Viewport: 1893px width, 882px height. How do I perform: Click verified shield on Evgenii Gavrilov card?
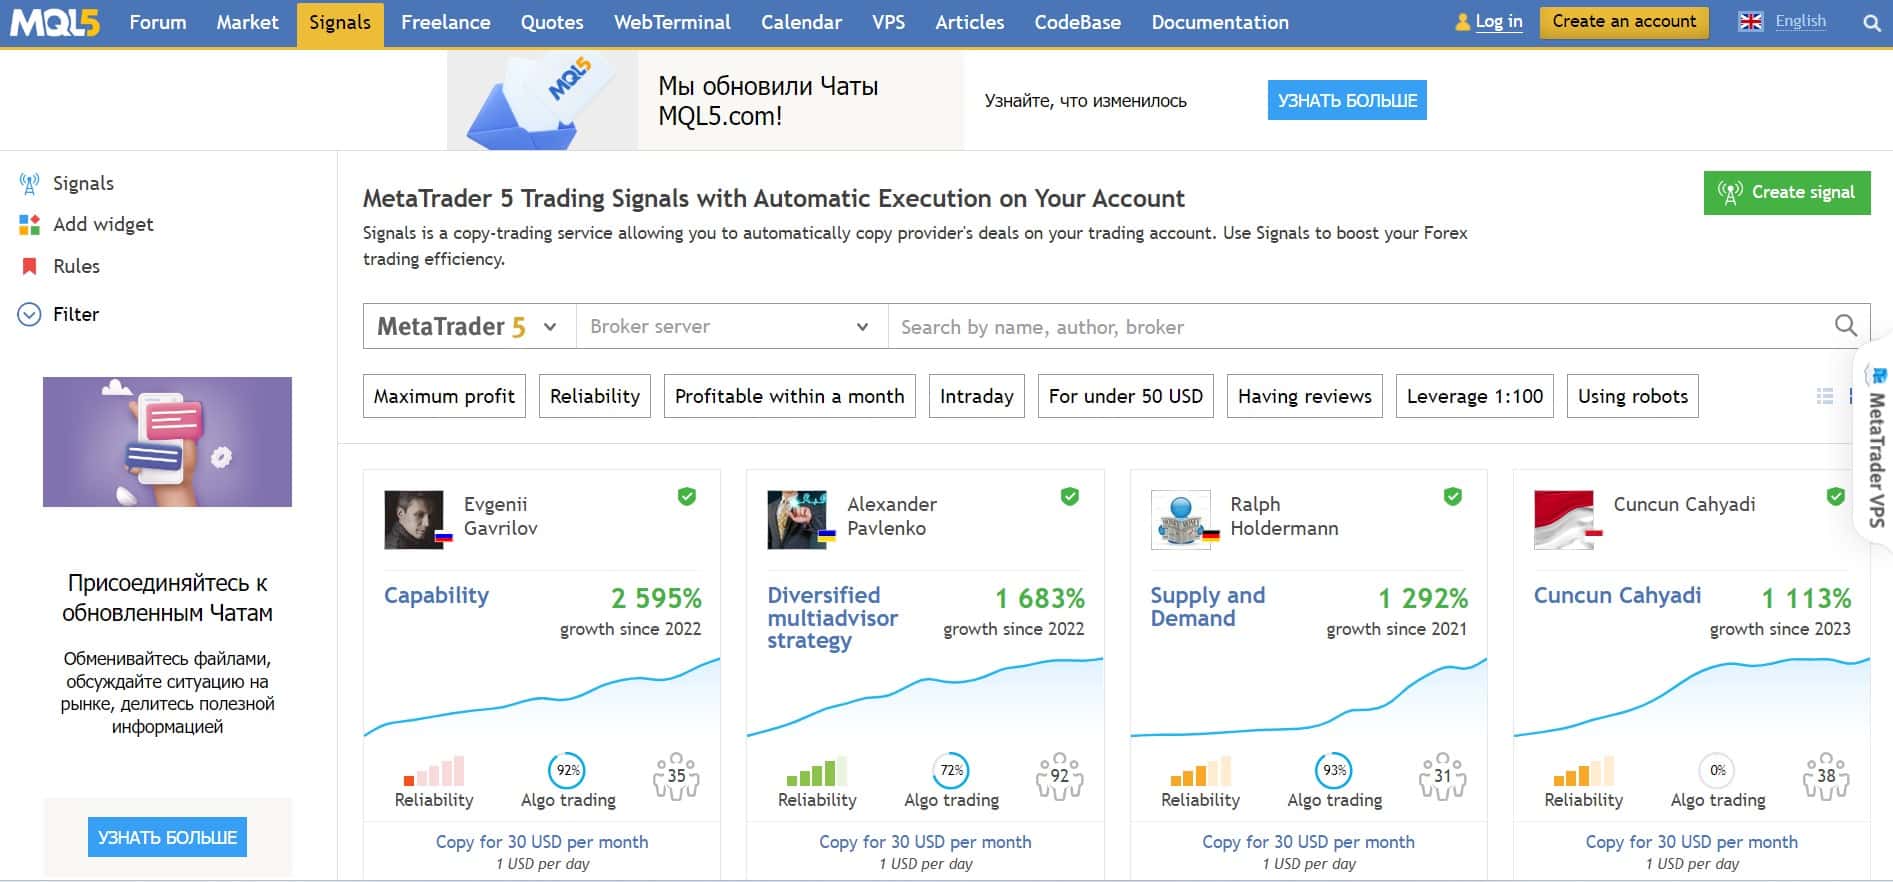click(x=687, y=496)
